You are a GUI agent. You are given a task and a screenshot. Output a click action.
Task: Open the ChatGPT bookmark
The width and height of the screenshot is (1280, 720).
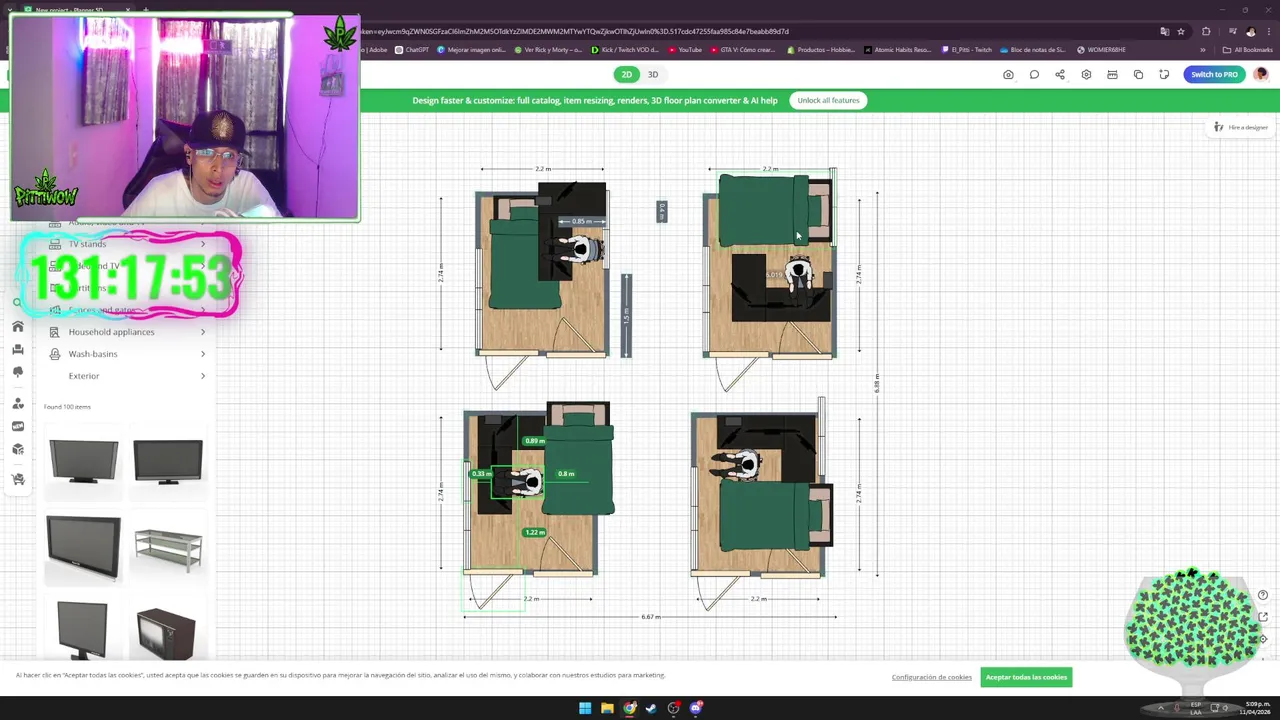pyautogui.click(x=412, y=49)
